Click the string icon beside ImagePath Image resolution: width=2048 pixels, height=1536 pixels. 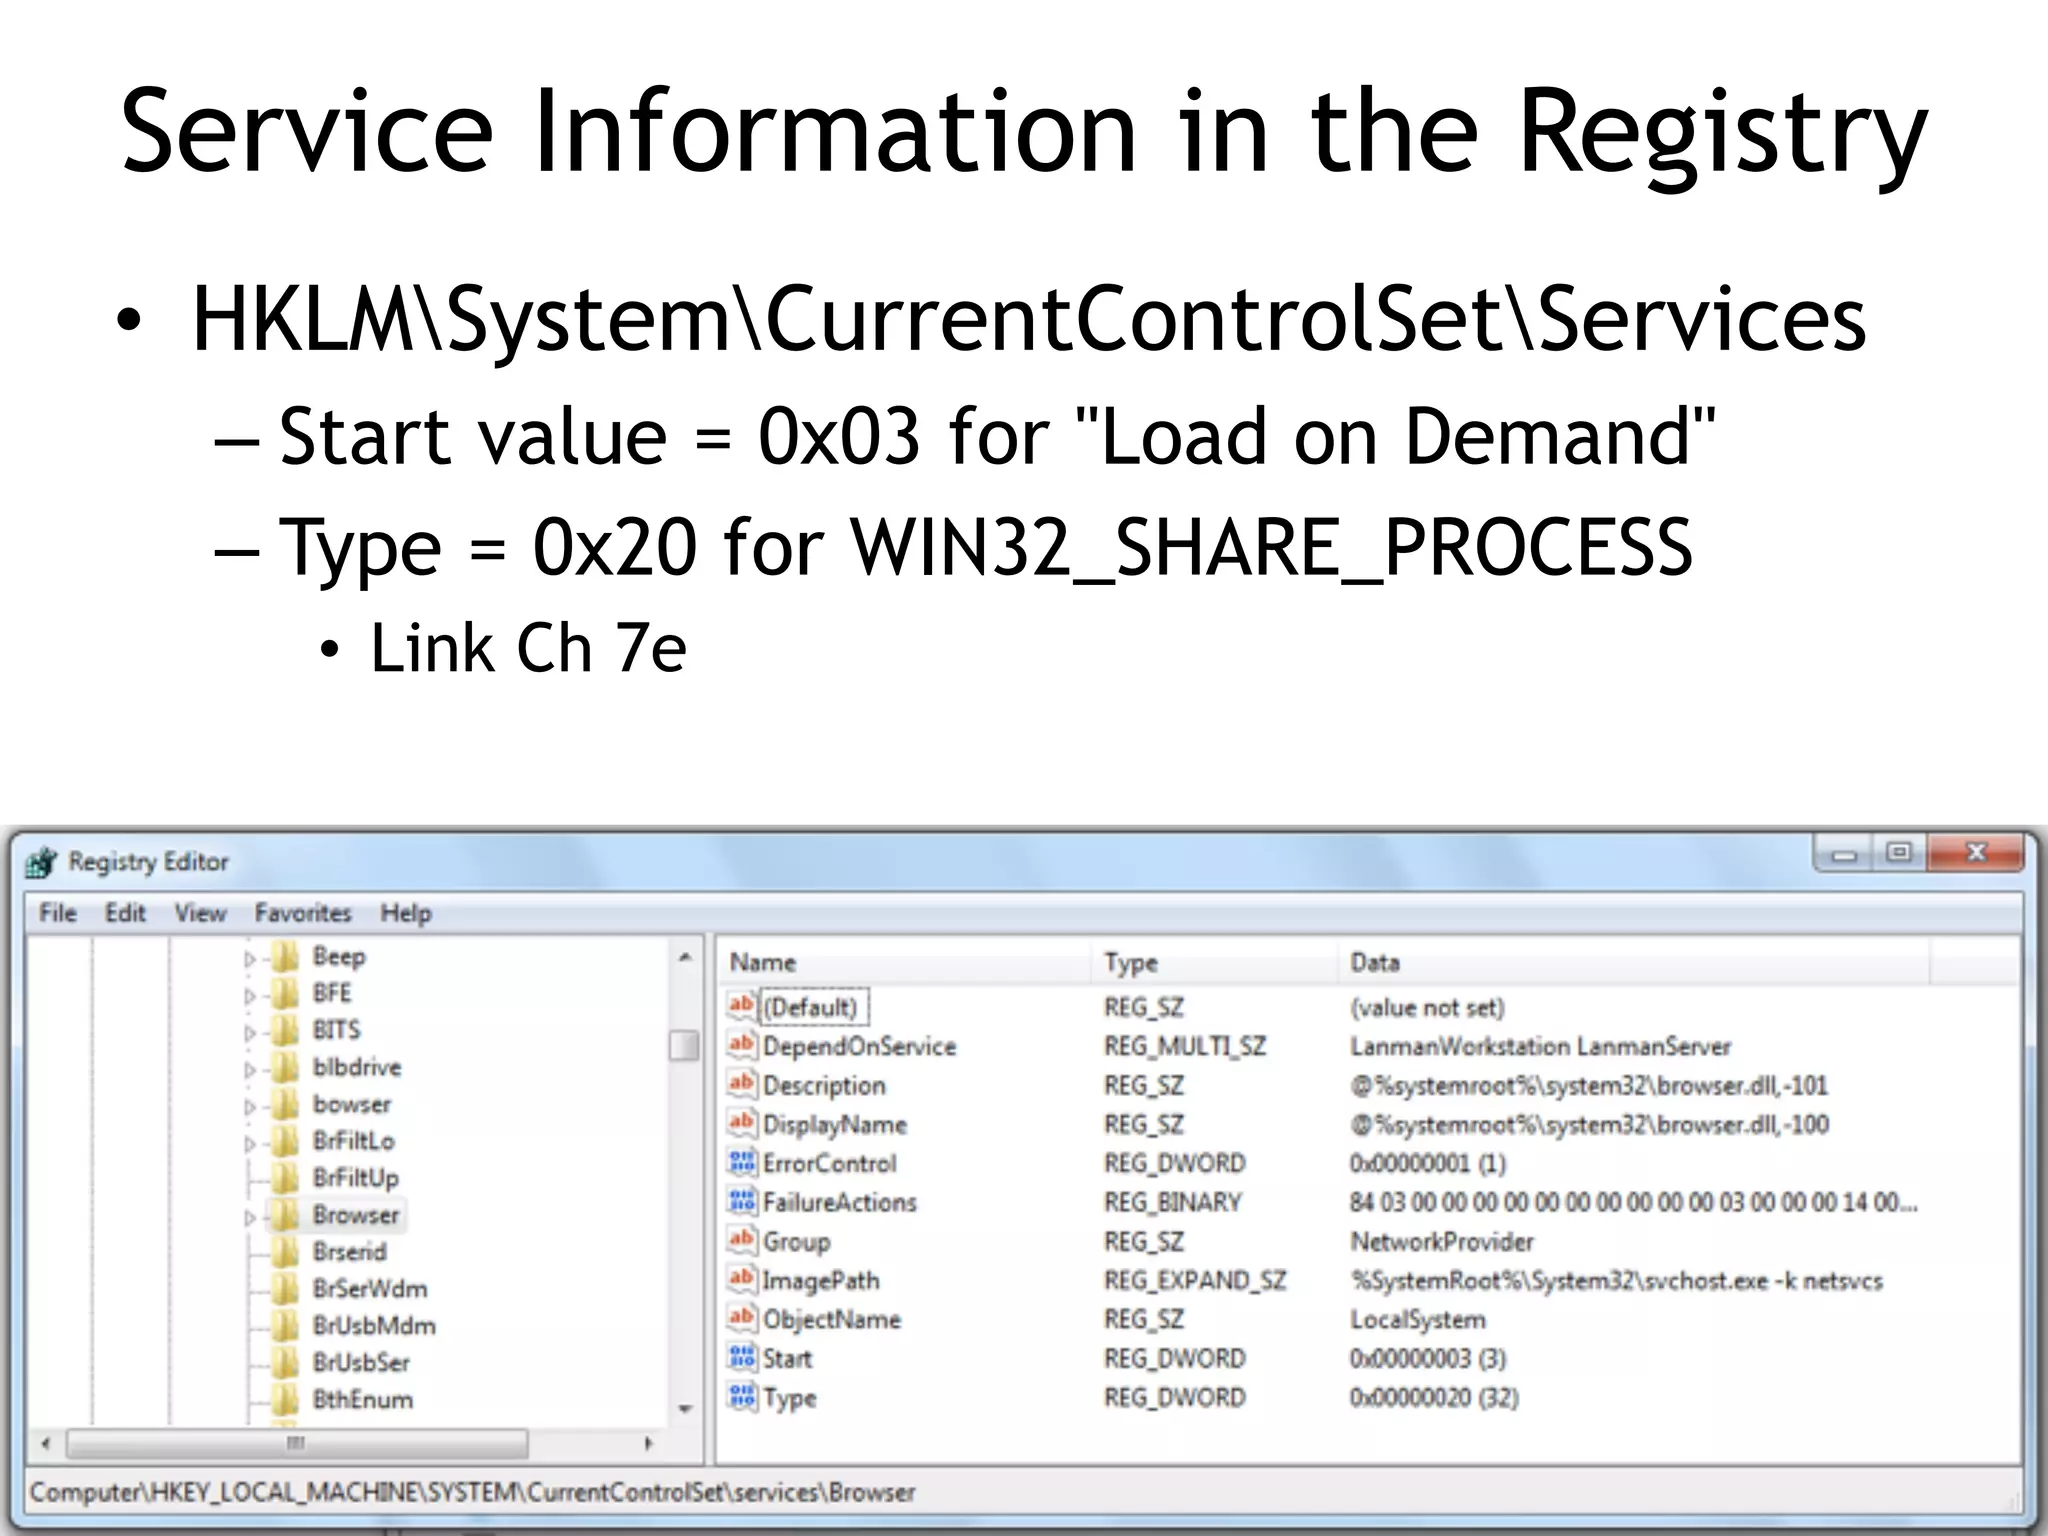[x=742, y=1279]
